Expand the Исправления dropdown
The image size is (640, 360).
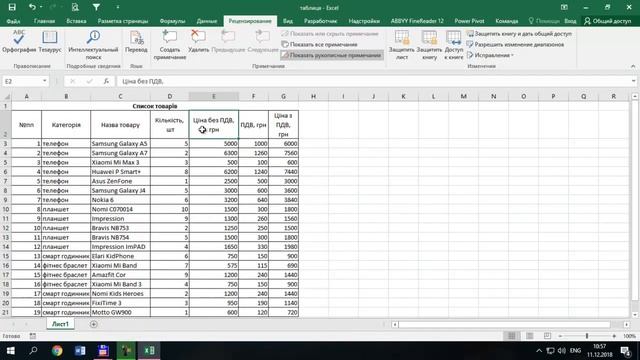490,55
